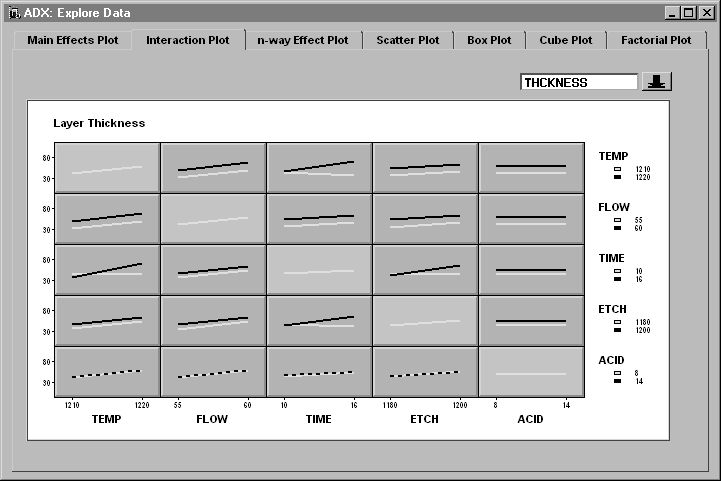Select the TEMP column plot in ACID row
The height and width of the screenshot is (481, 721).
(107, 372)
